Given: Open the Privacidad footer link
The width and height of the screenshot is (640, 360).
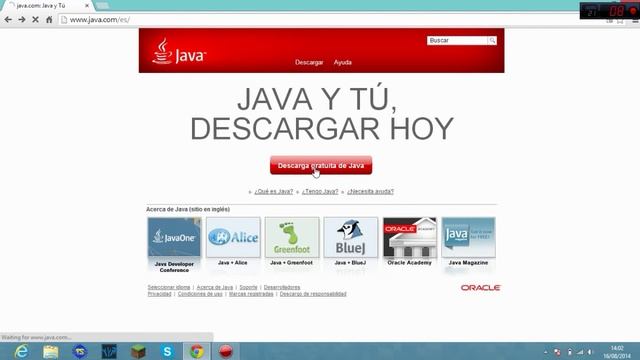Looking at the screenshot, I should [x=159, y=294].
